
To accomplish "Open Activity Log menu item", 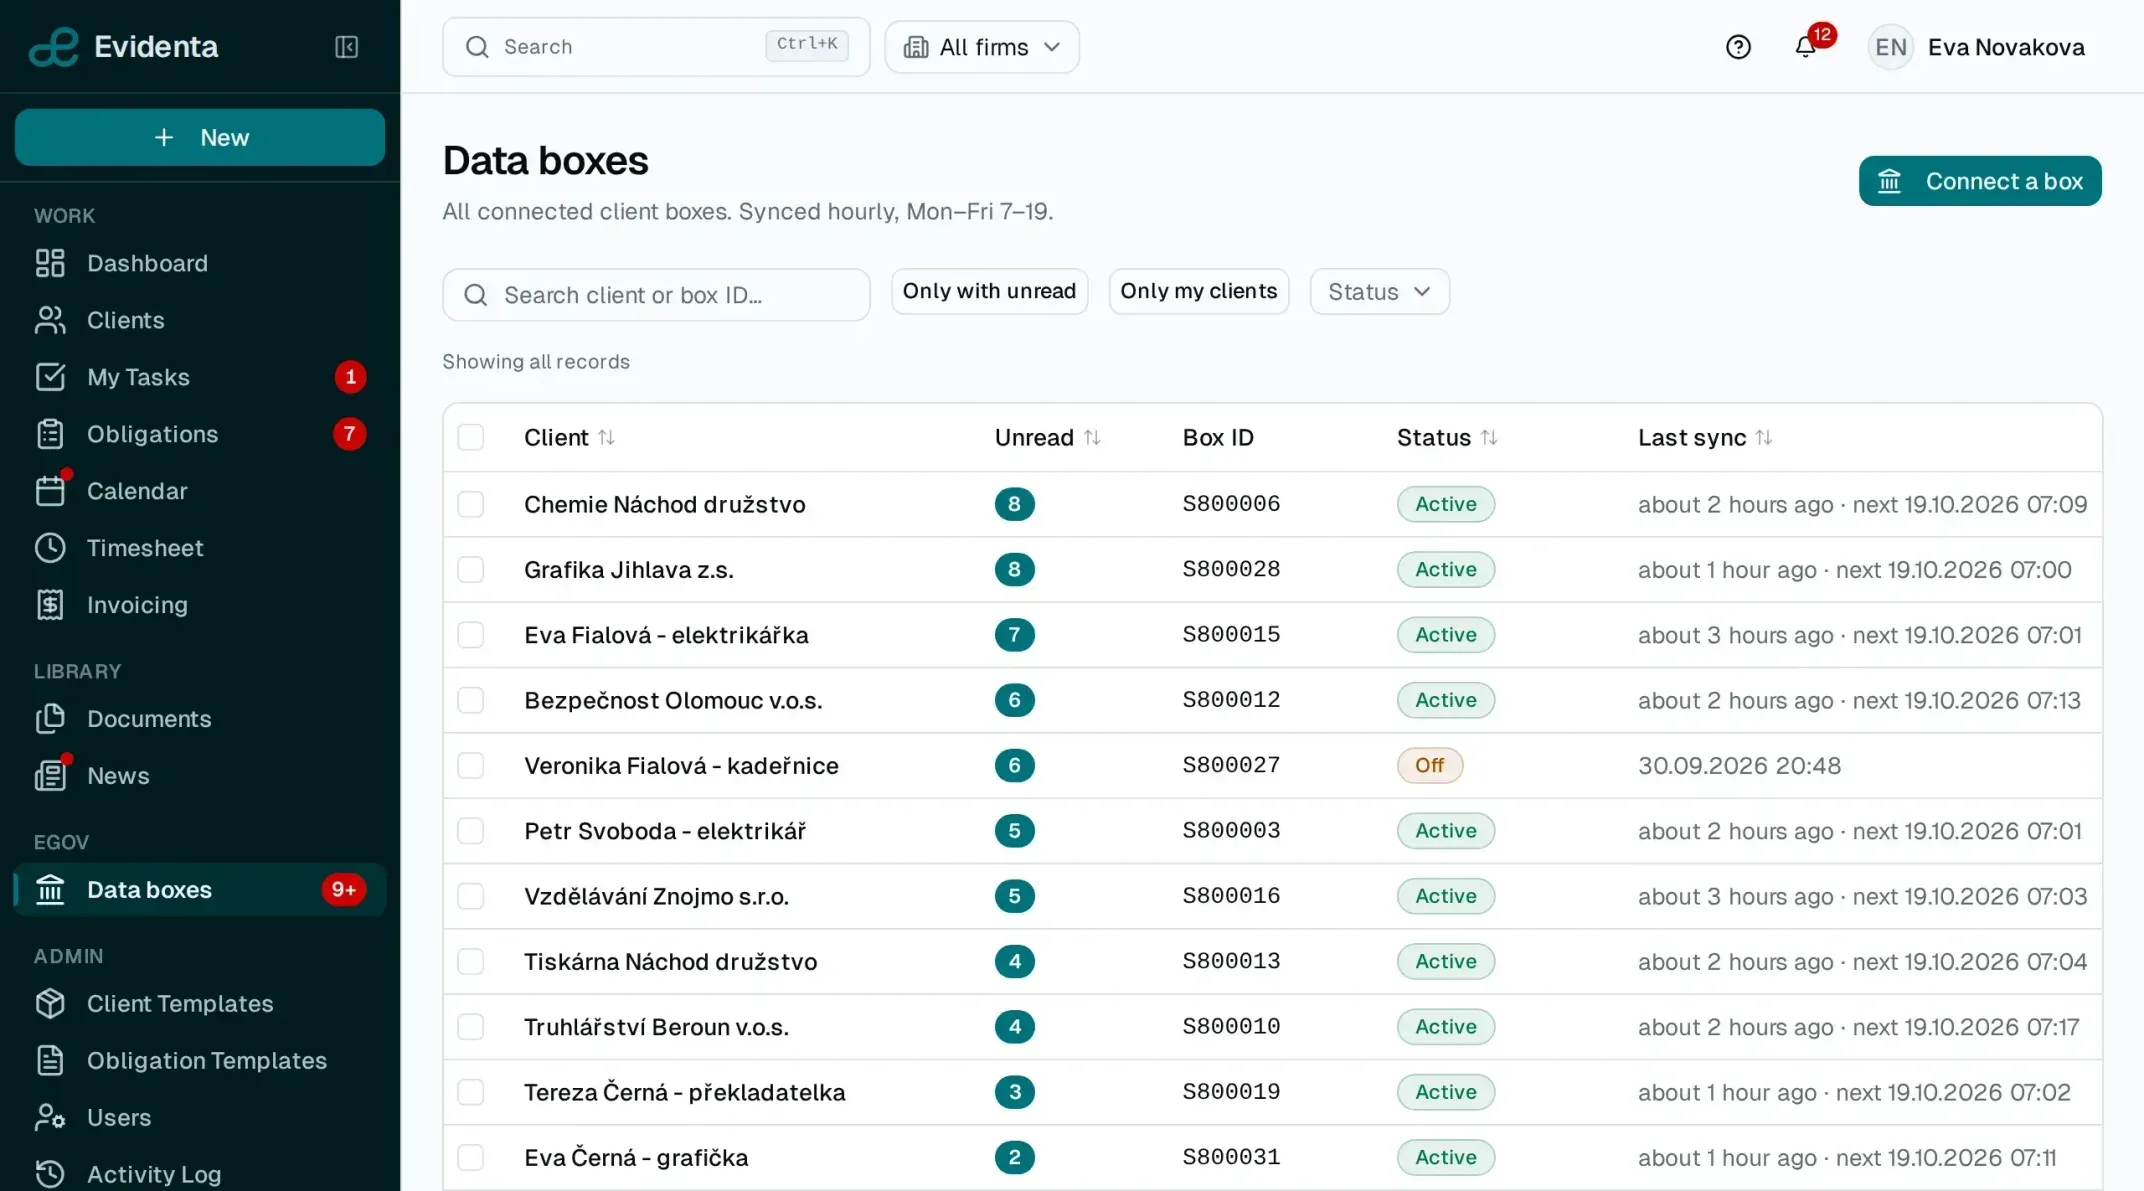I will (200, 1174).
